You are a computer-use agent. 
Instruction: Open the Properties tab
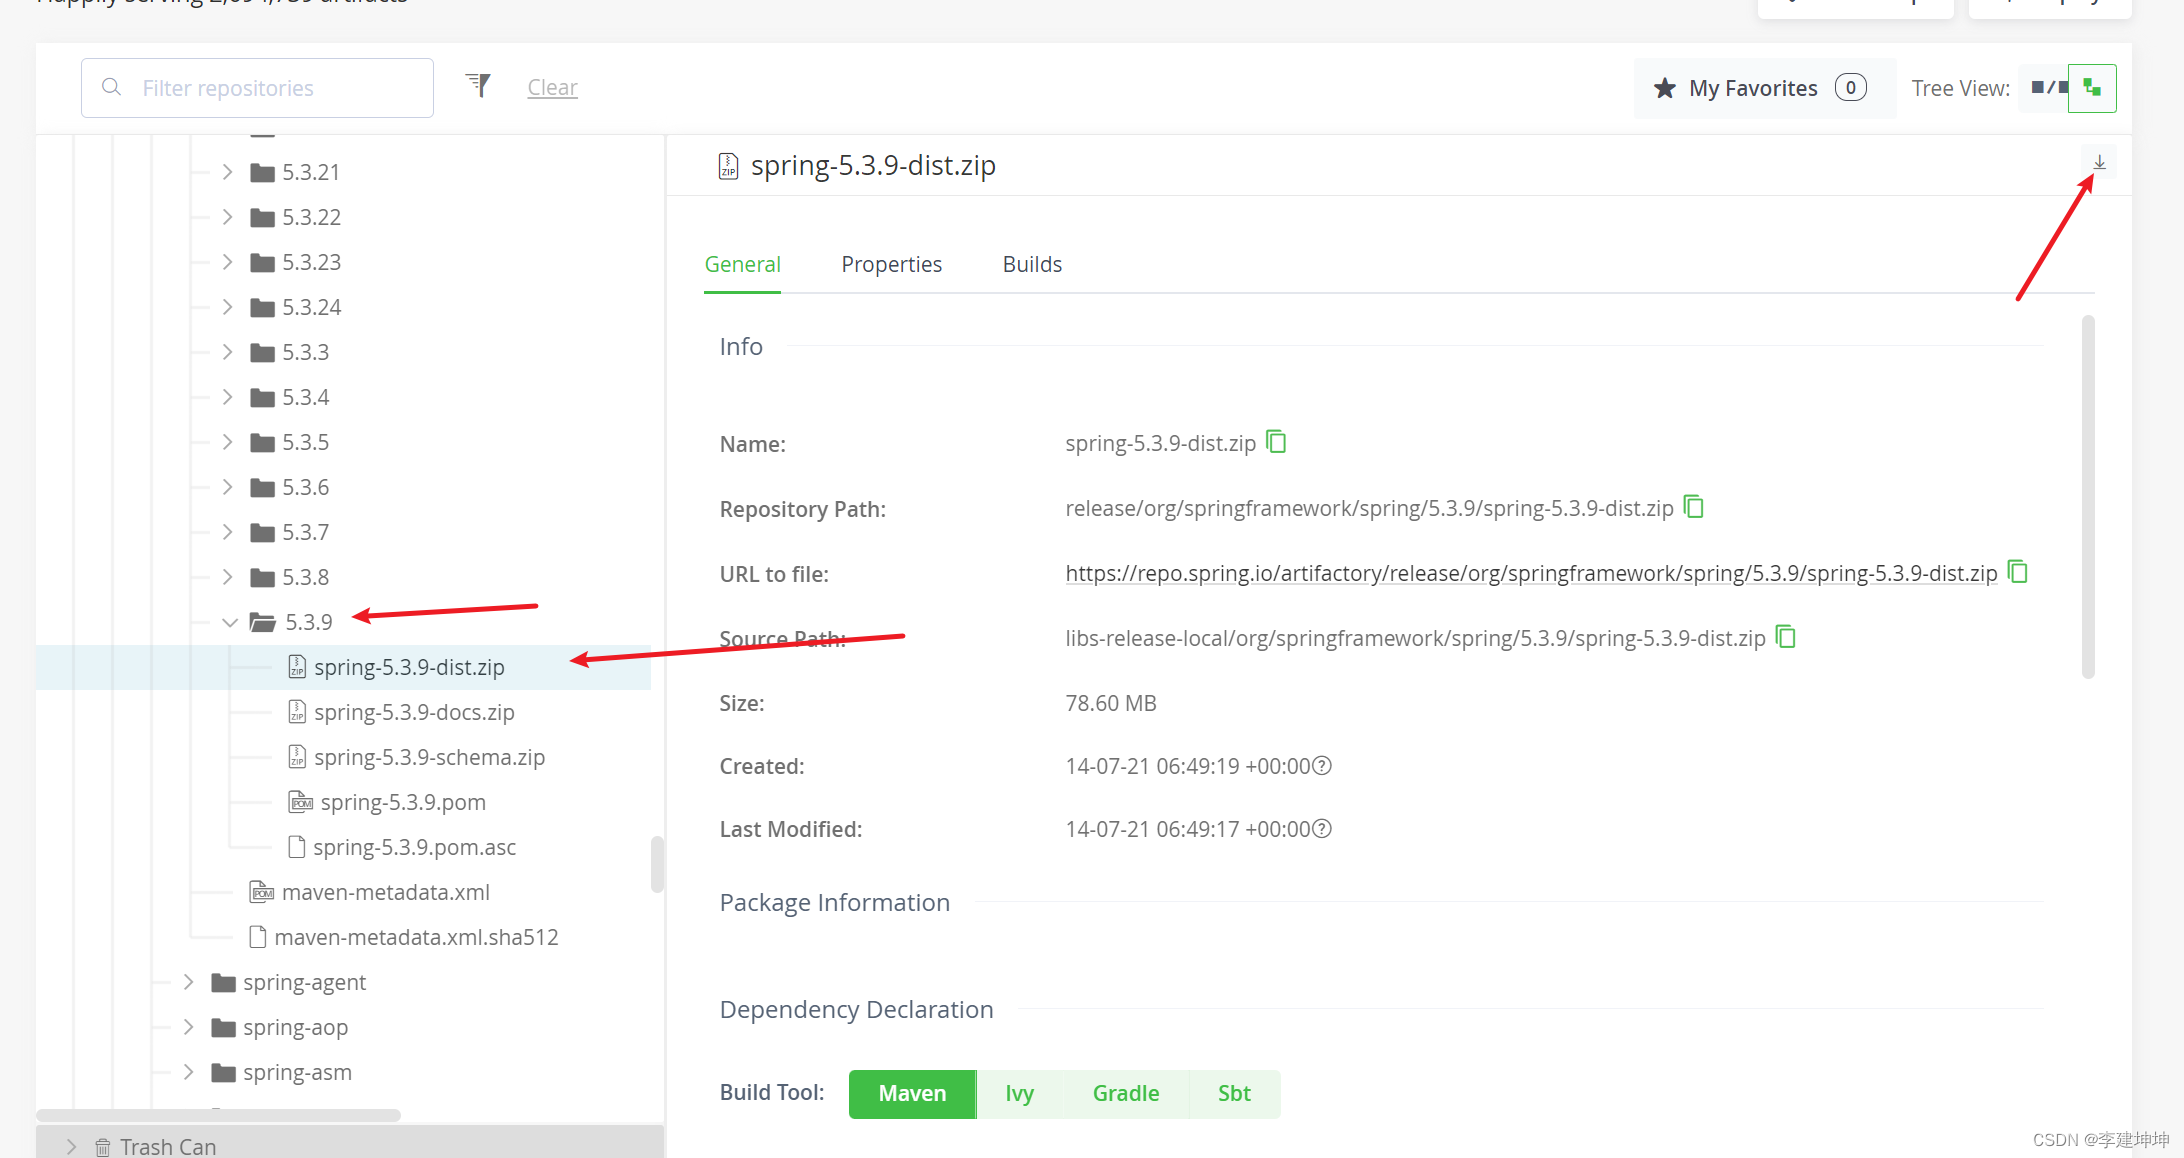(x=891, y=264)
